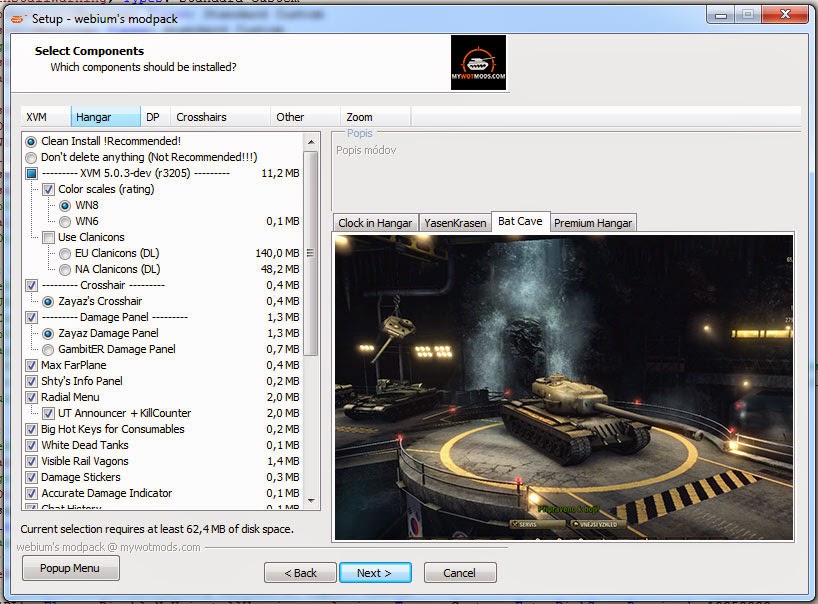Click the 140,0 MB size value
Screen dimensions: 818x604
click(x=277, y=253)
